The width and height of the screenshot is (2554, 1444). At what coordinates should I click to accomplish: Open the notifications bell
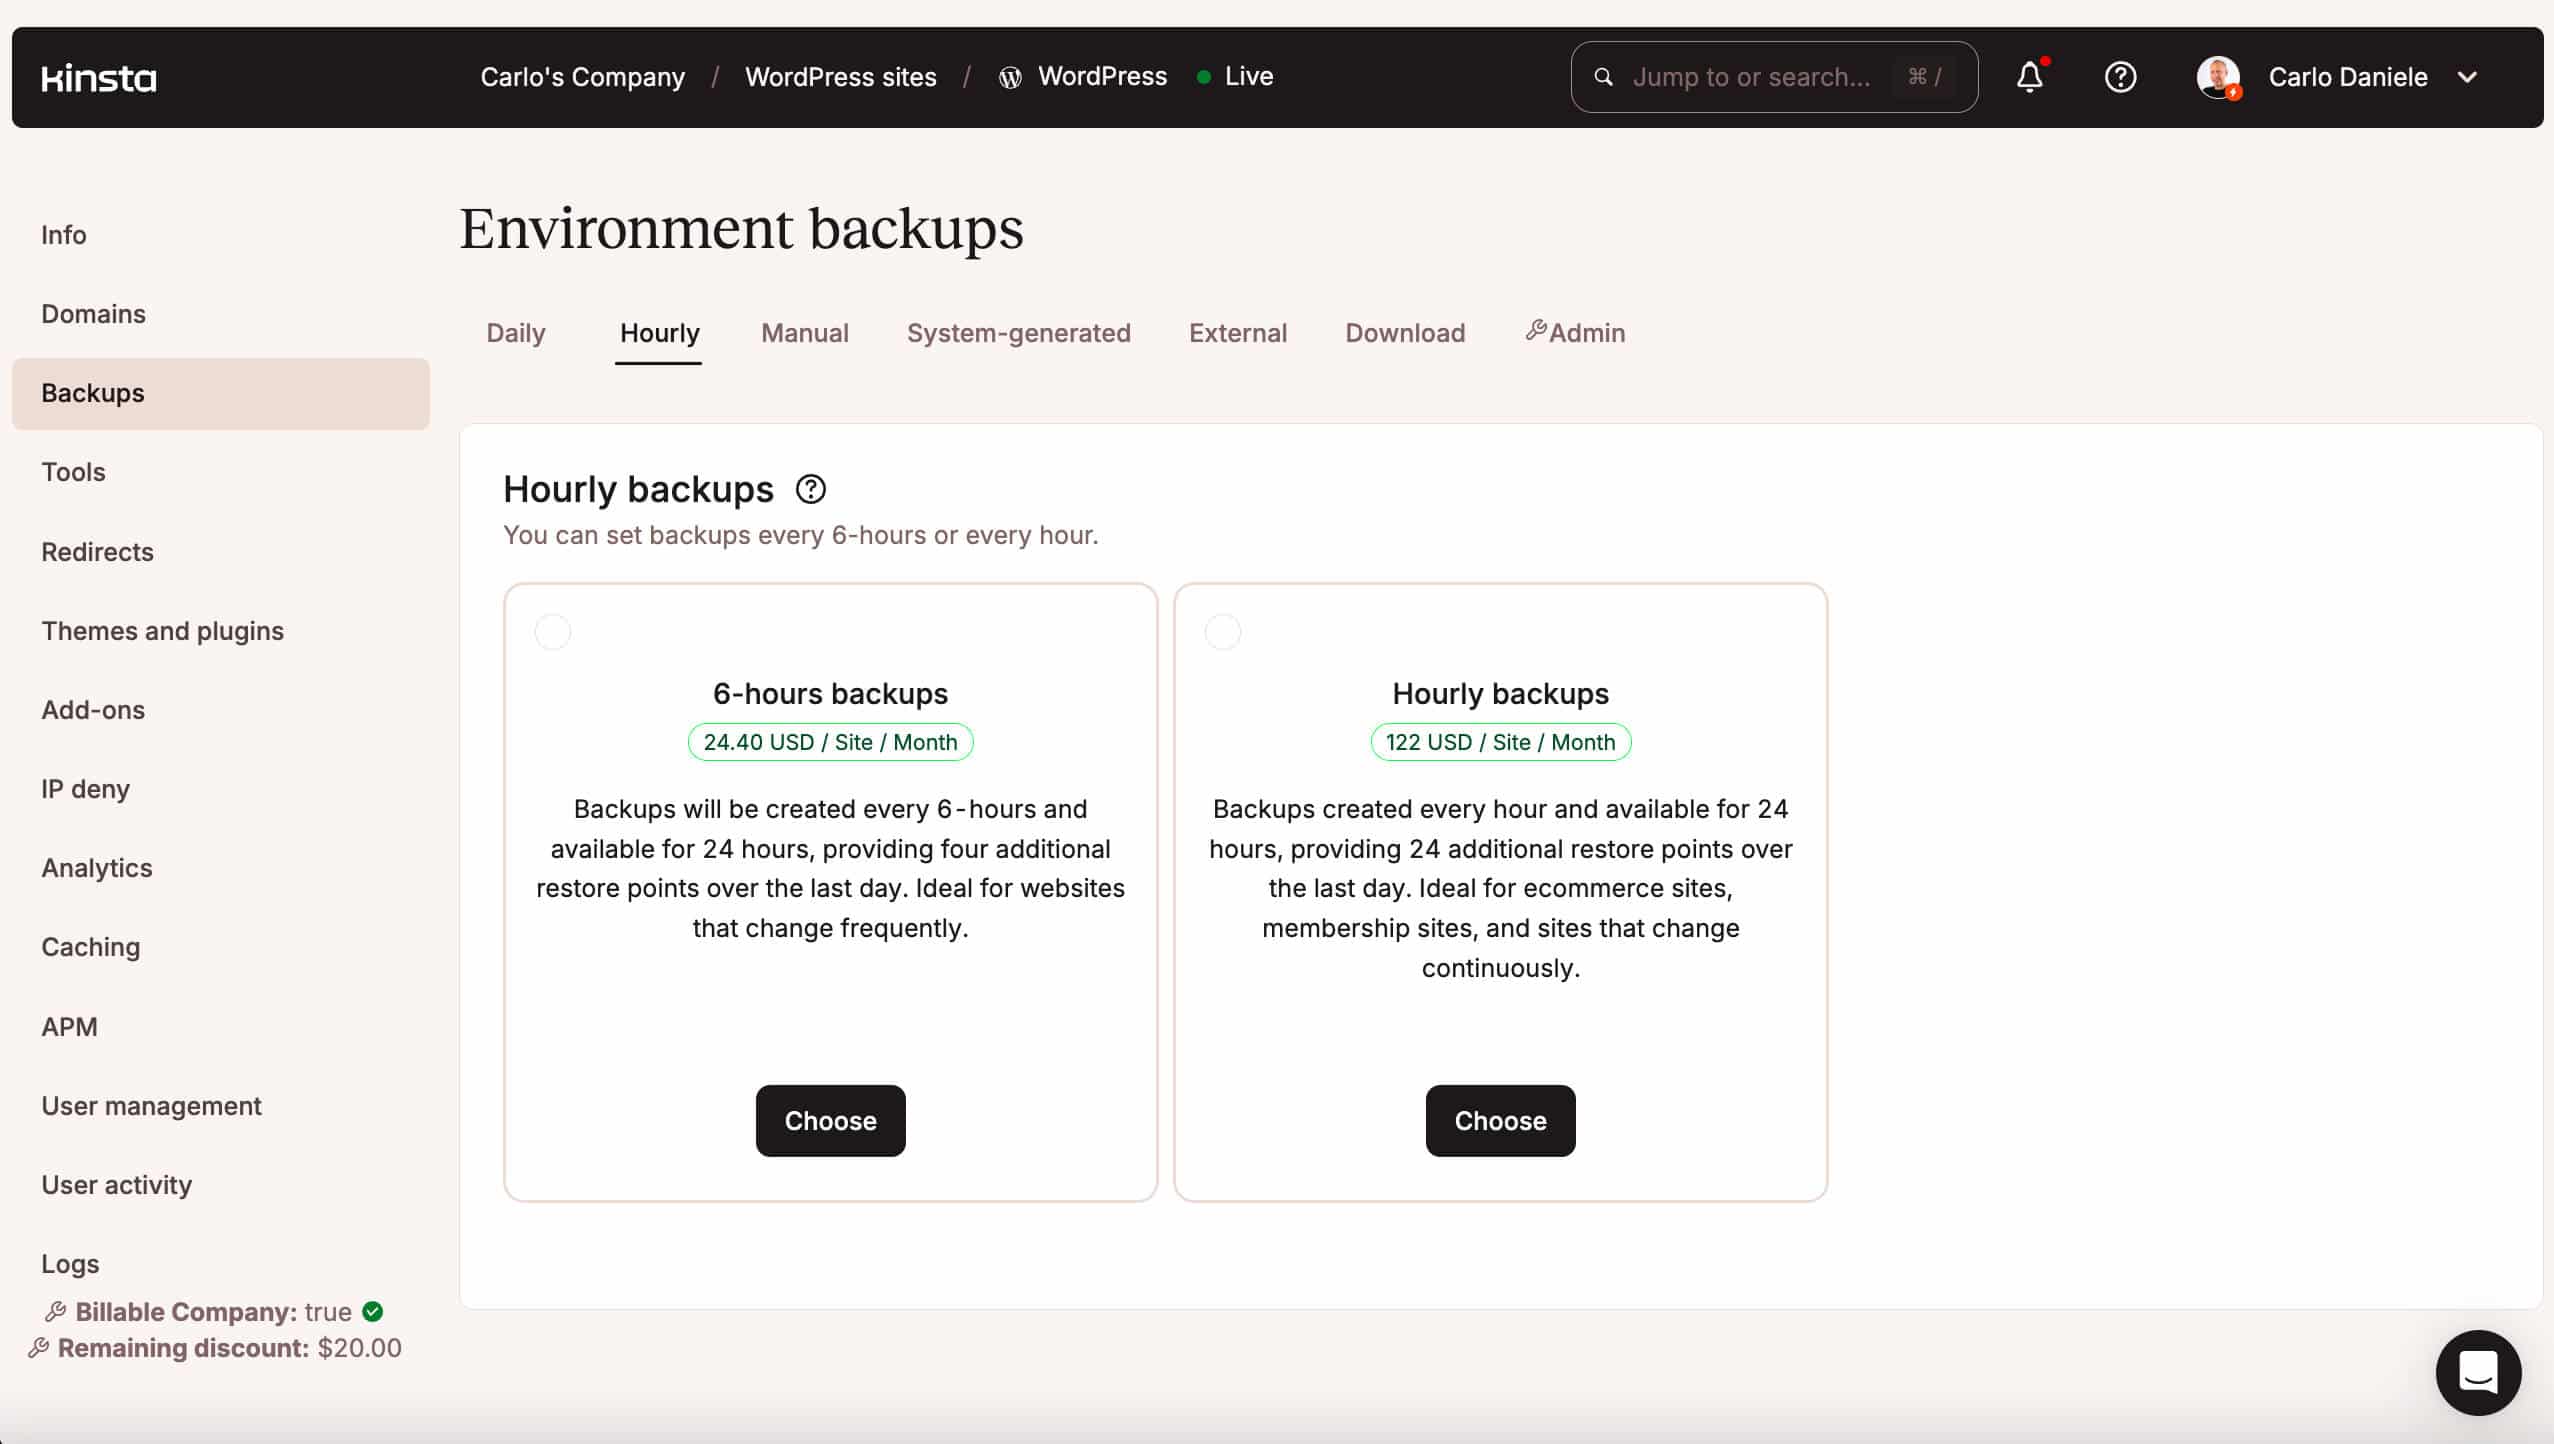(x=2029, y=77)
